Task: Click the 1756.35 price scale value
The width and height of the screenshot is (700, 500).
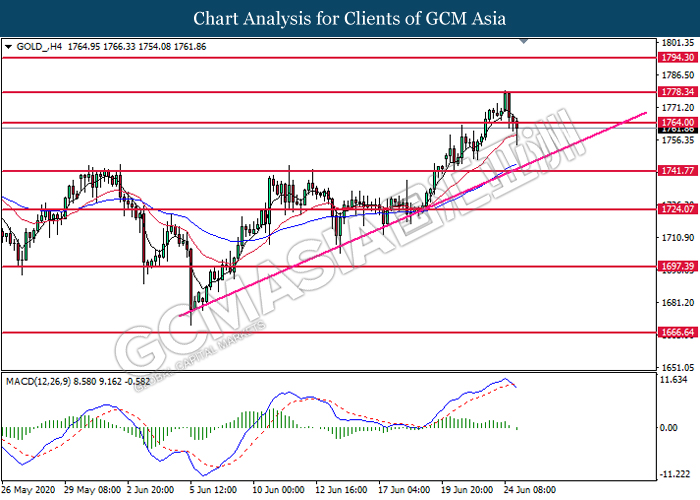Action: (x=678, y=140)
